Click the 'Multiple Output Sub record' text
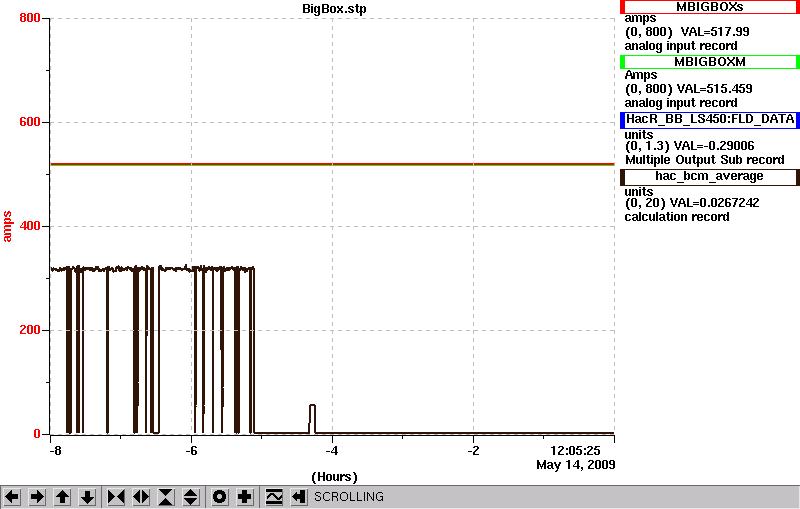Image resolution: width=800 pixels, height=509 pixels. [705, 160]
